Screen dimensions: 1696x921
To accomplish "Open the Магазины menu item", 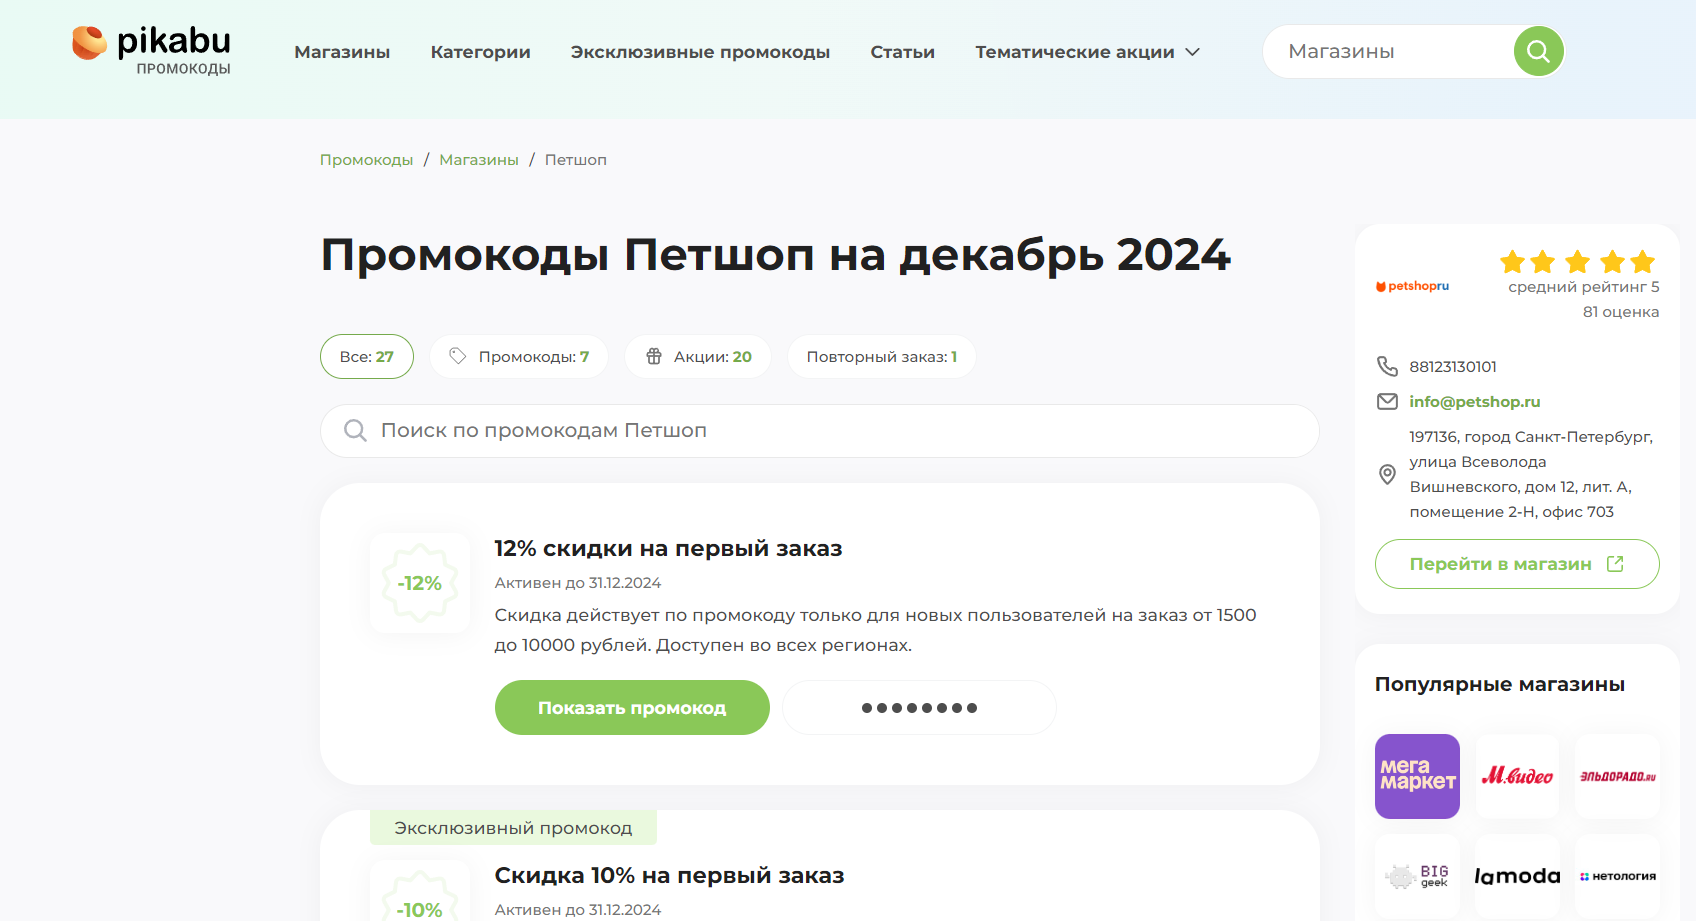I will coord(342,52).
